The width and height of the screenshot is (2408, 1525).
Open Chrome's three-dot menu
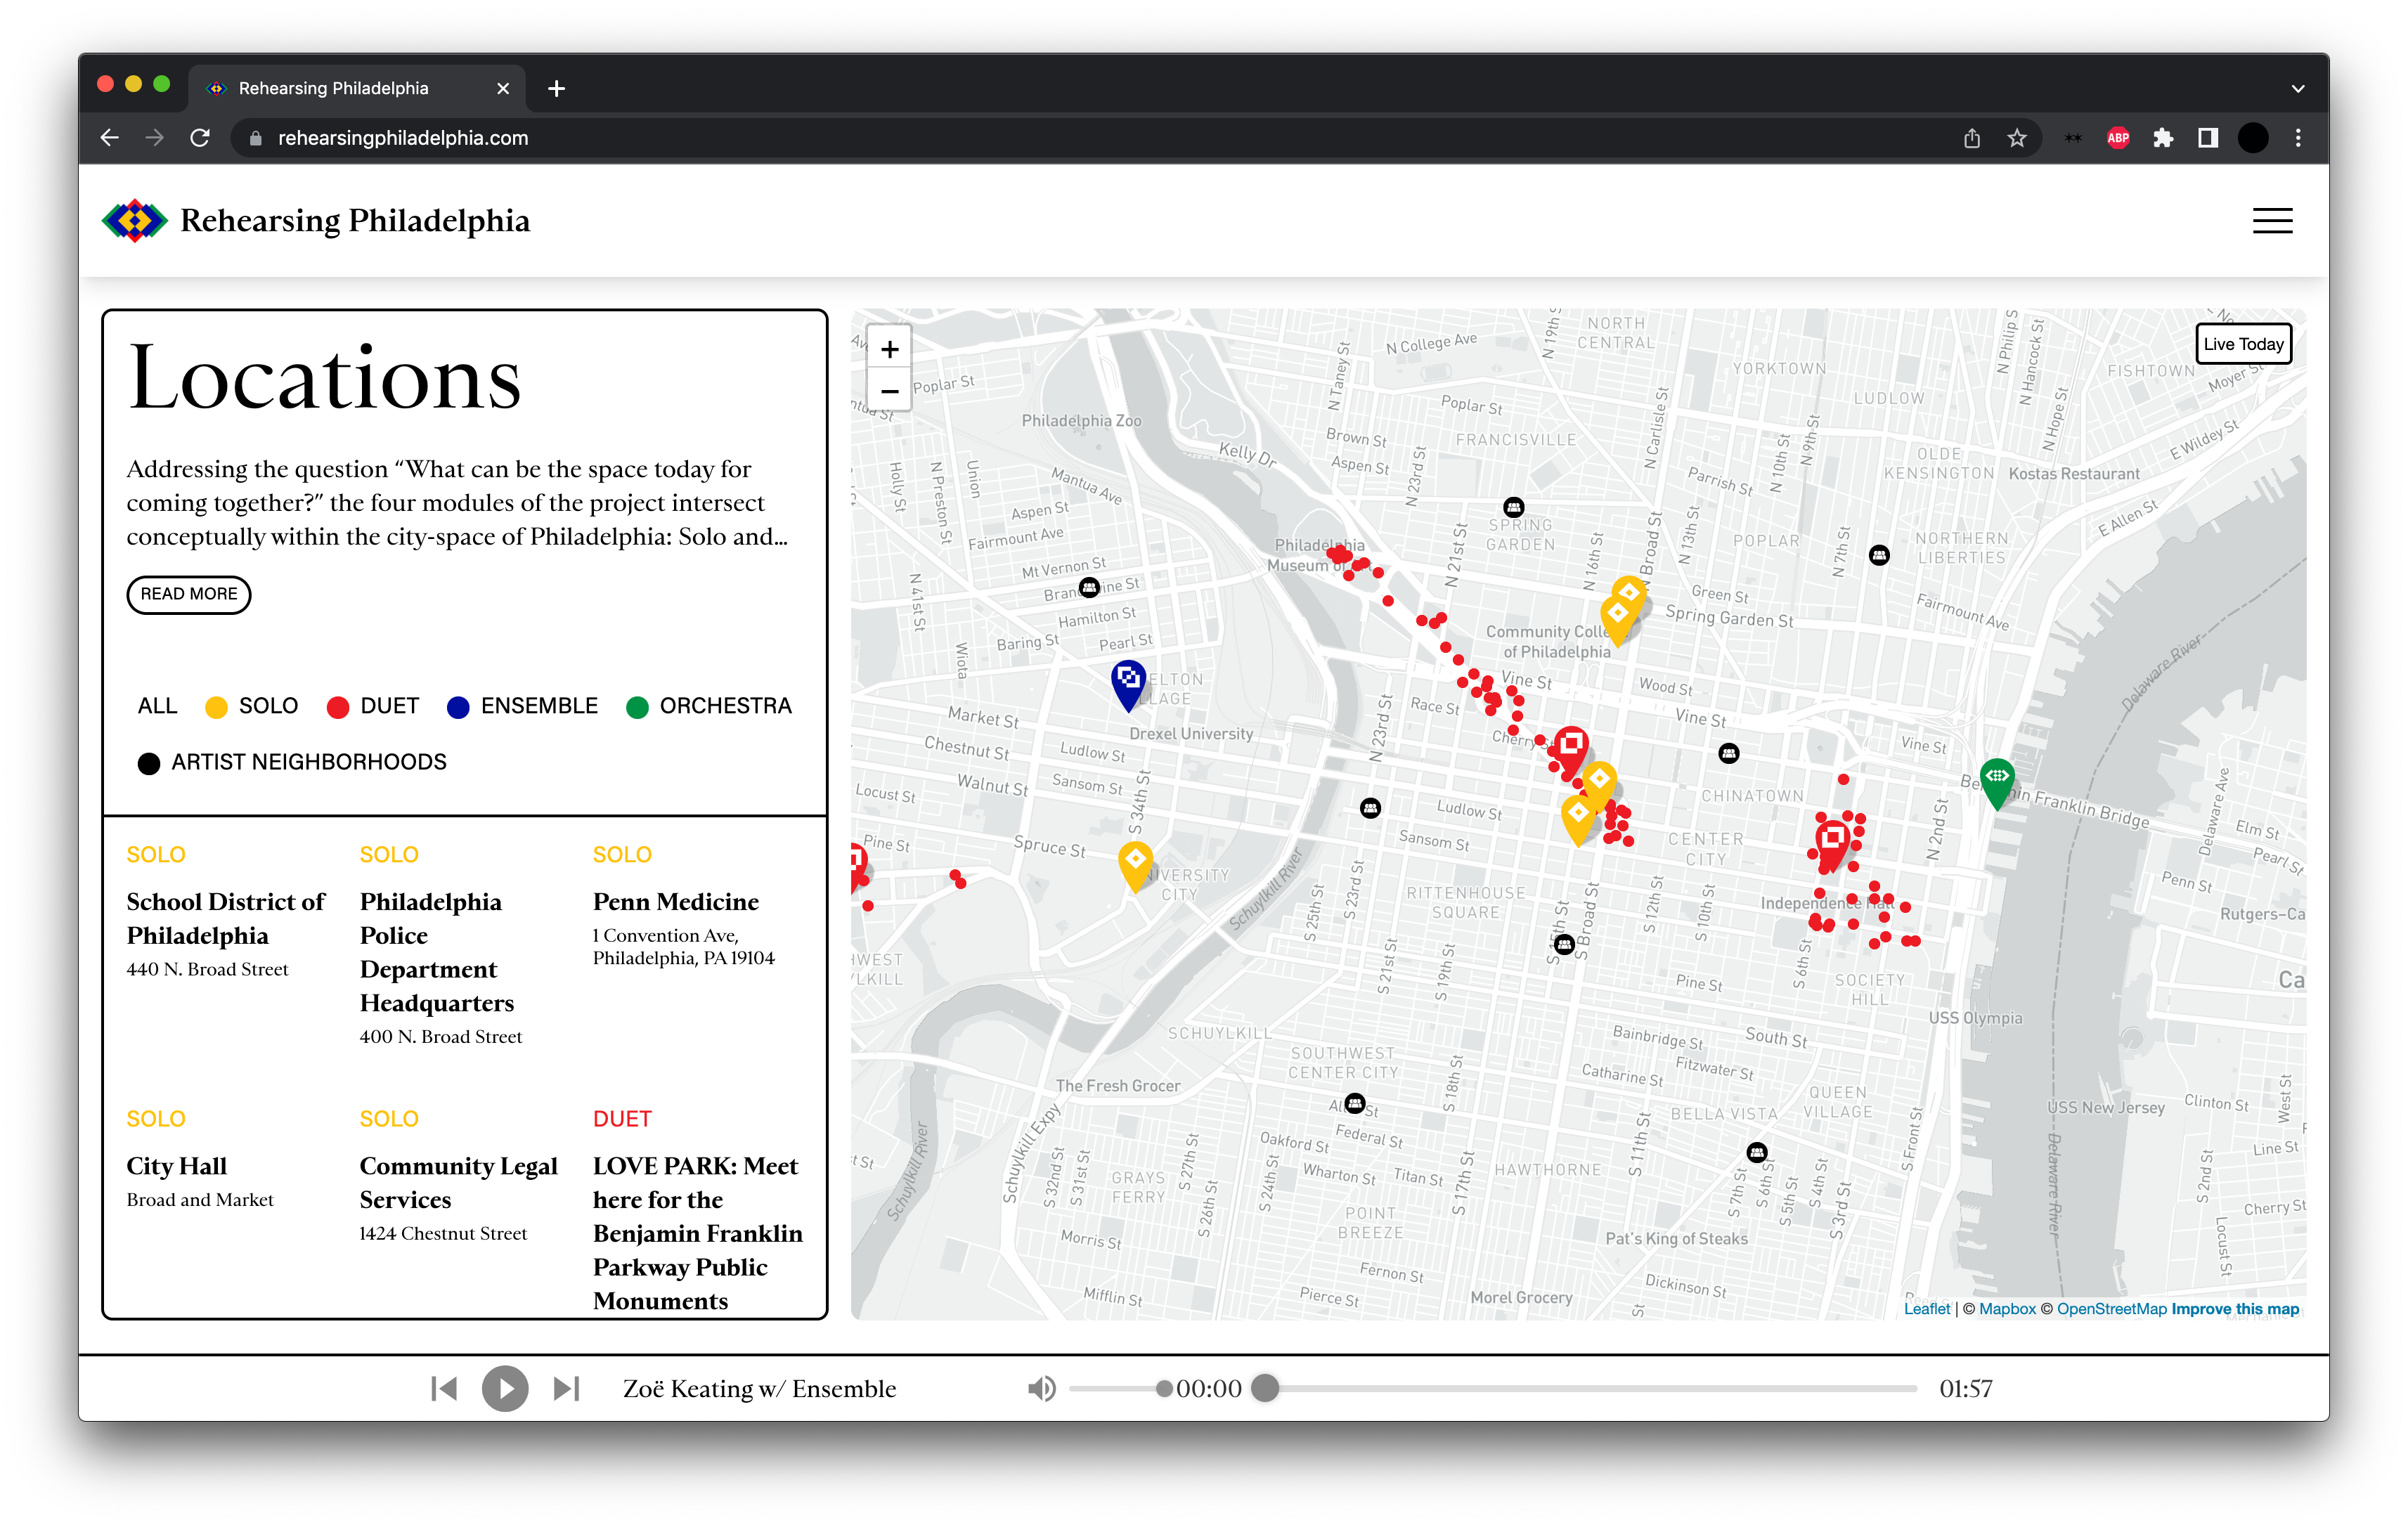[2298, 138]
